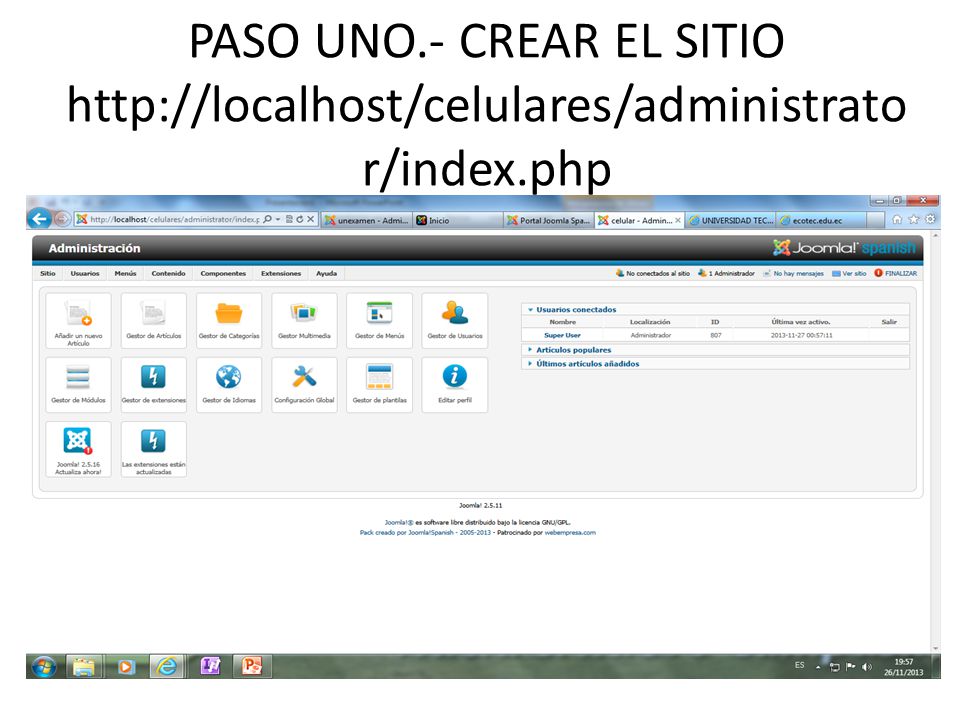Open address bar search dropdown arrow
960x720 pixels.
(278, 219)
